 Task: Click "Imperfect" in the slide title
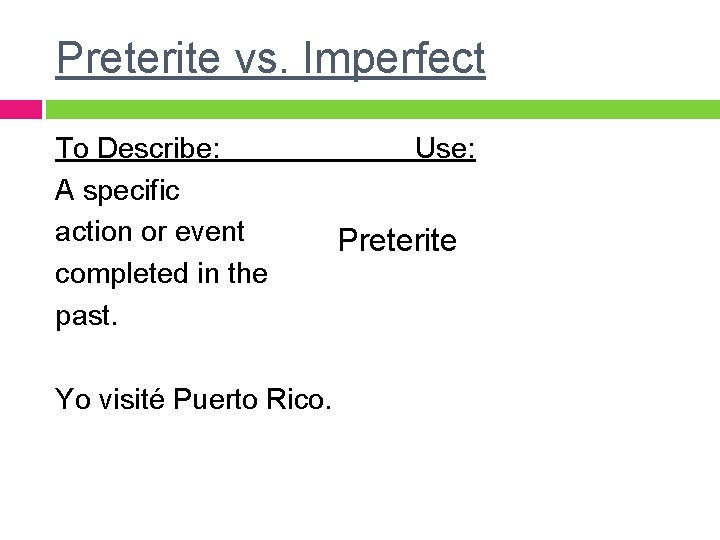tap(397, 58)
